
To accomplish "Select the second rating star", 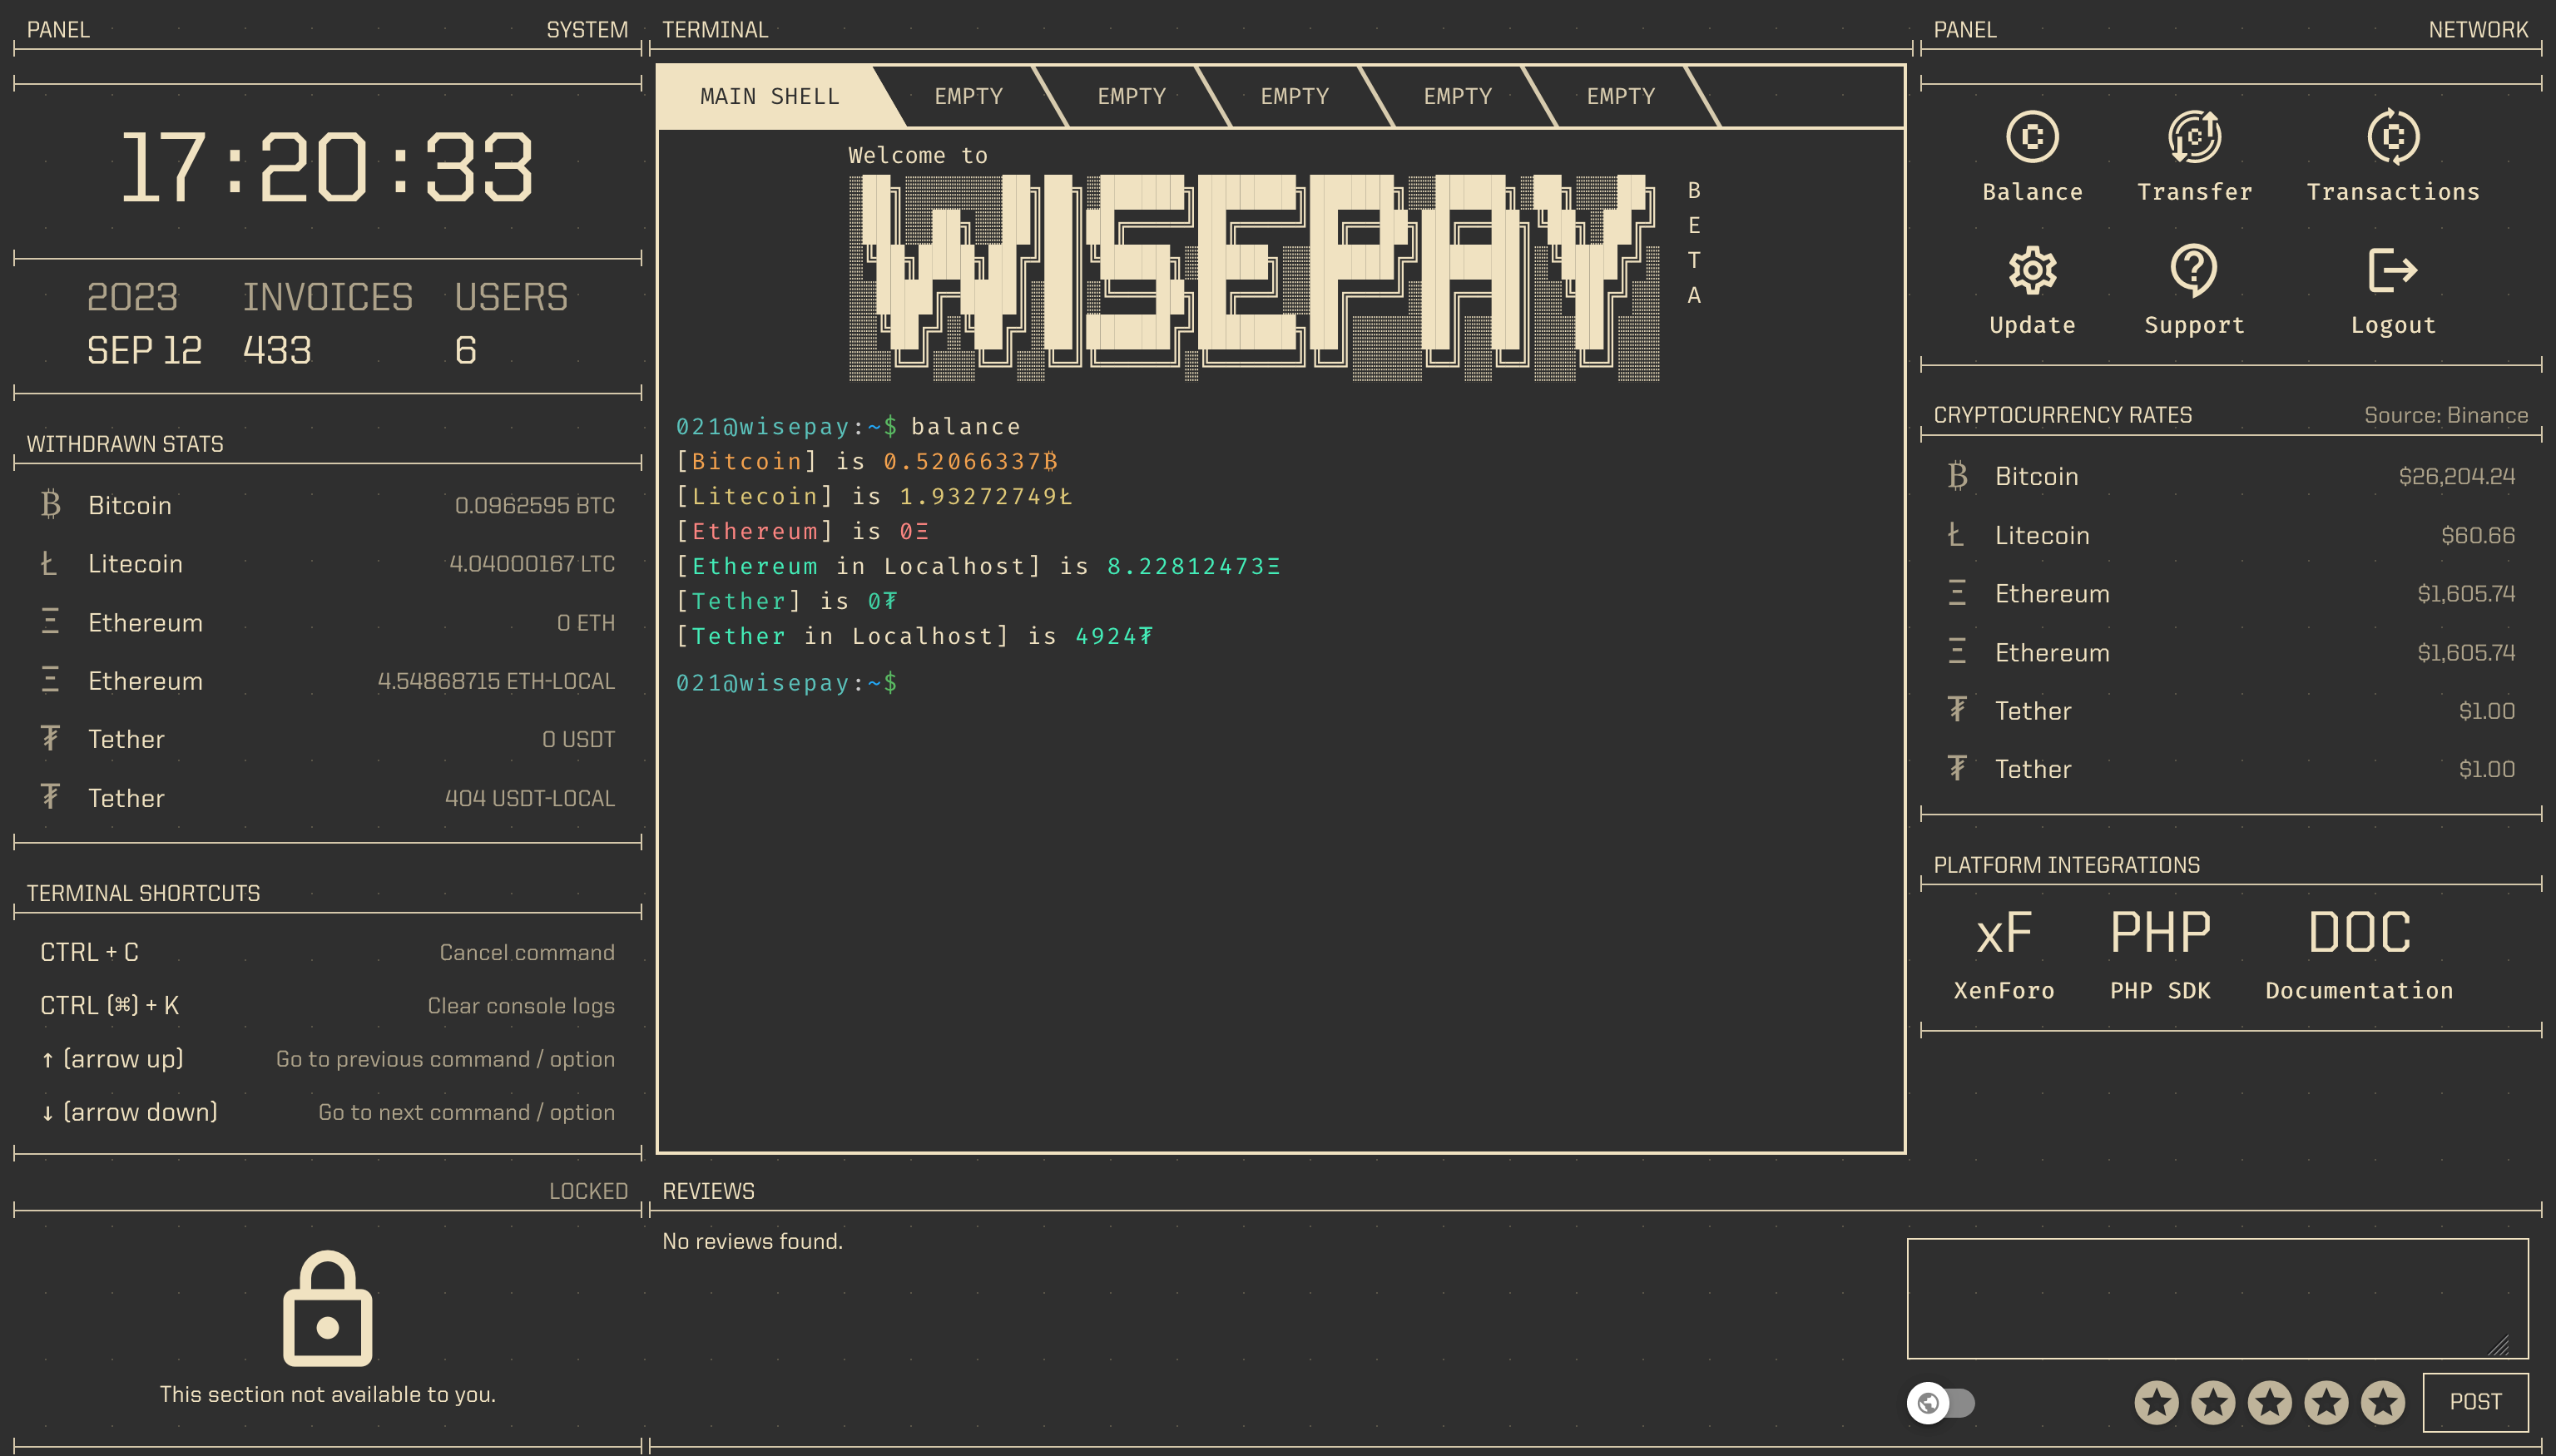I will 2213,1402.
